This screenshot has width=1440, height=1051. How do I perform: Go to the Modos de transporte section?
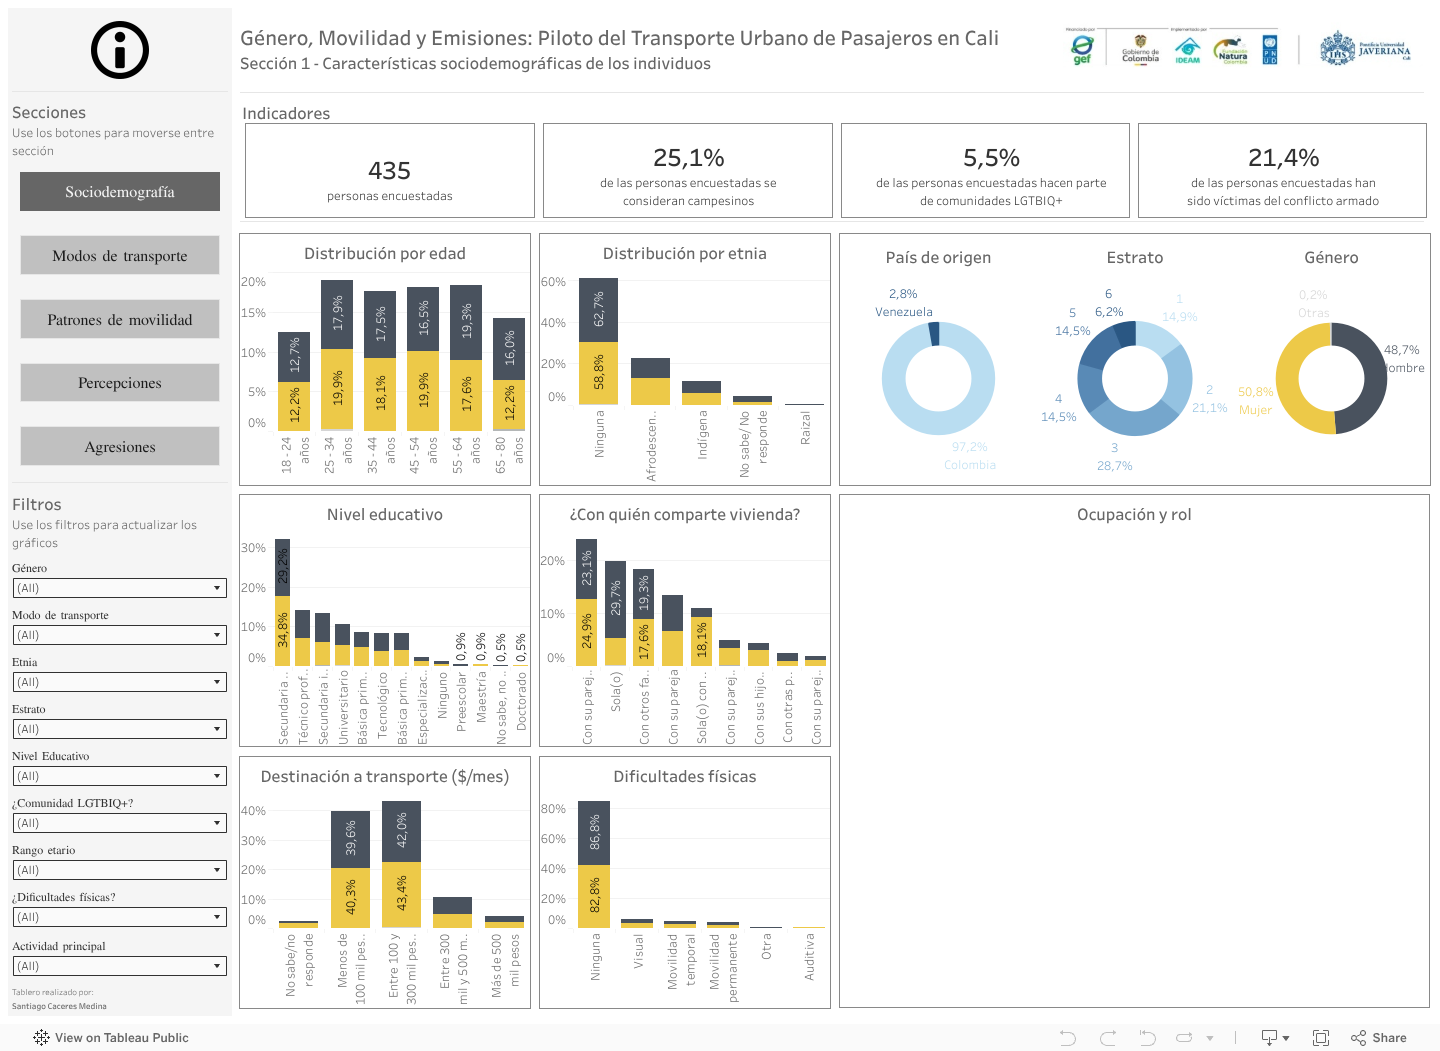pos(120,255)
